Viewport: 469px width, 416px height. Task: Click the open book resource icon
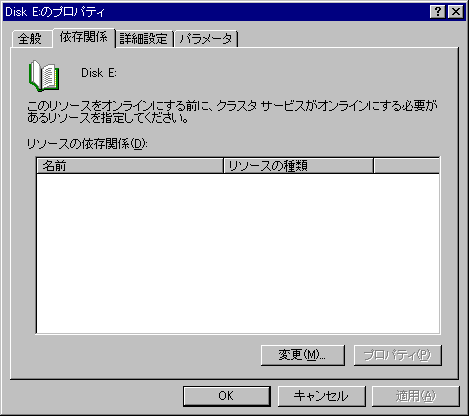[44, 76]
